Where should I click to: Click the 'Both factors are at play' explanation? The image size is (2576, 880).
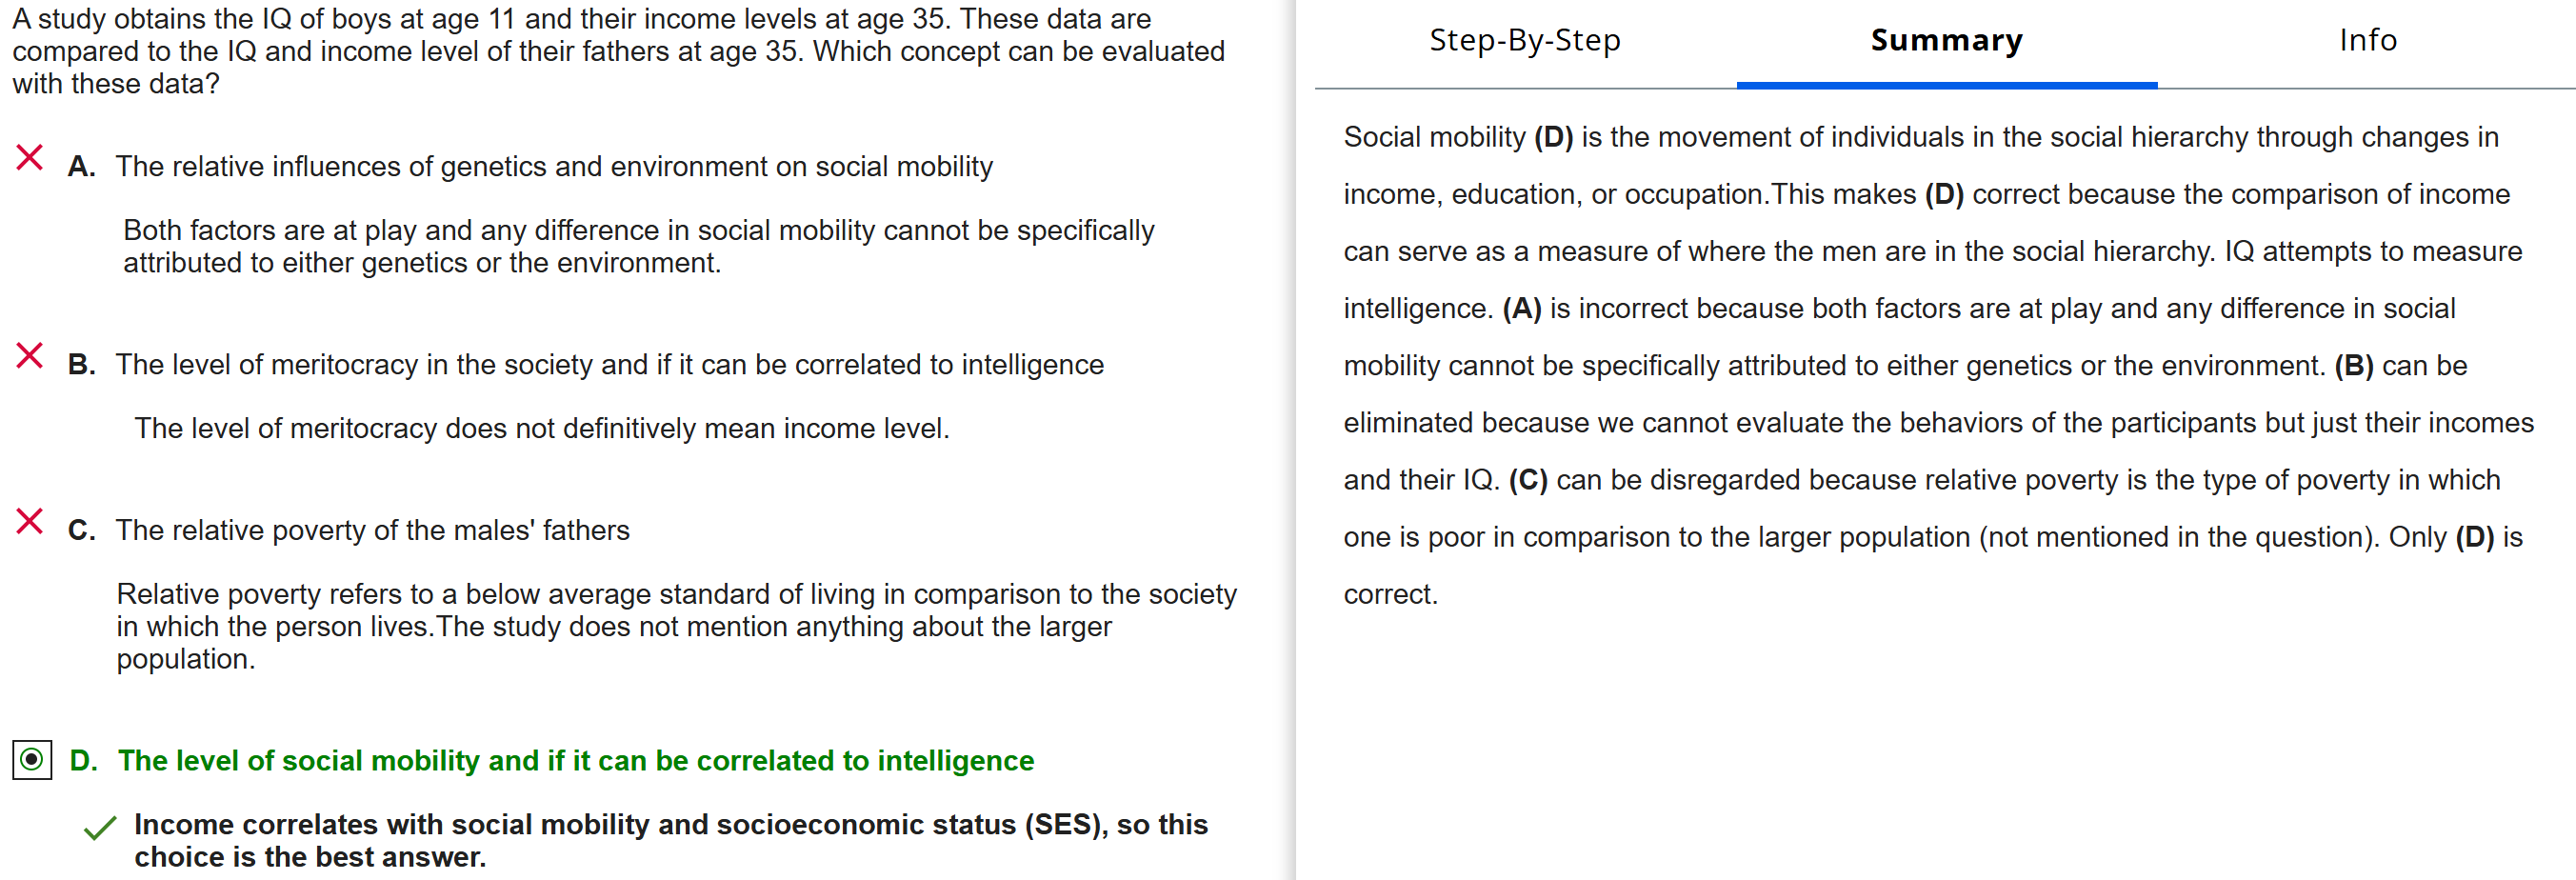tap(638, 247)
